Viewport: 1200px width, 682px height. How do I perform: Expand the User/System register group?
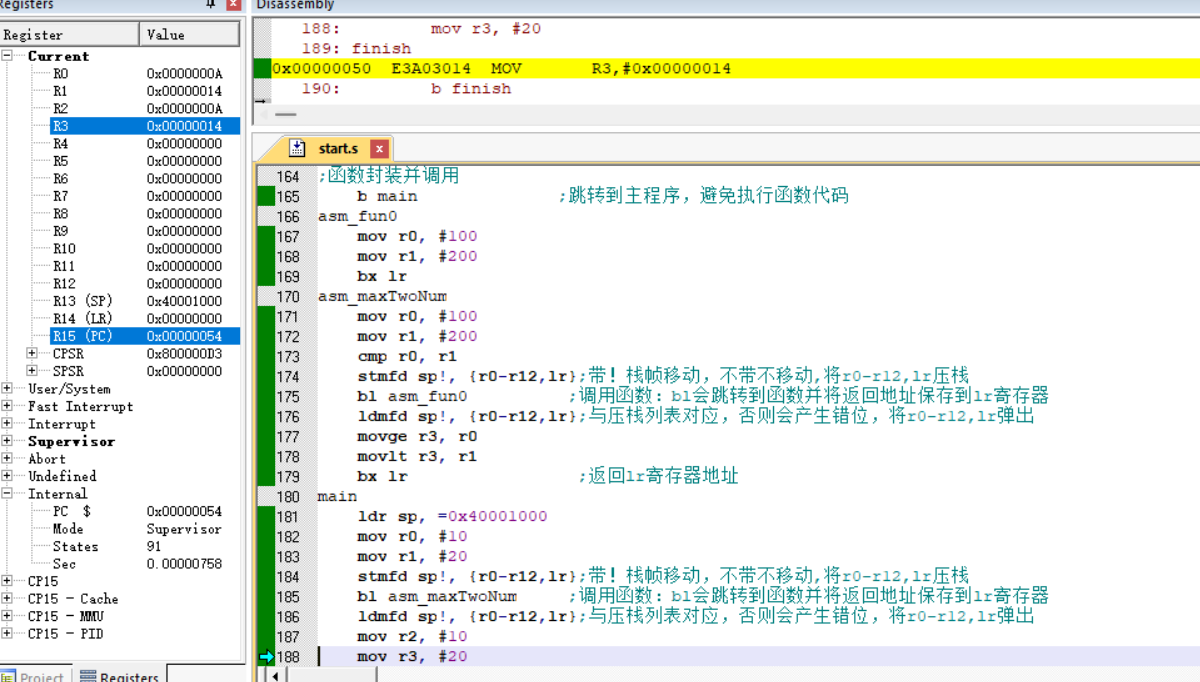[7, 388]
